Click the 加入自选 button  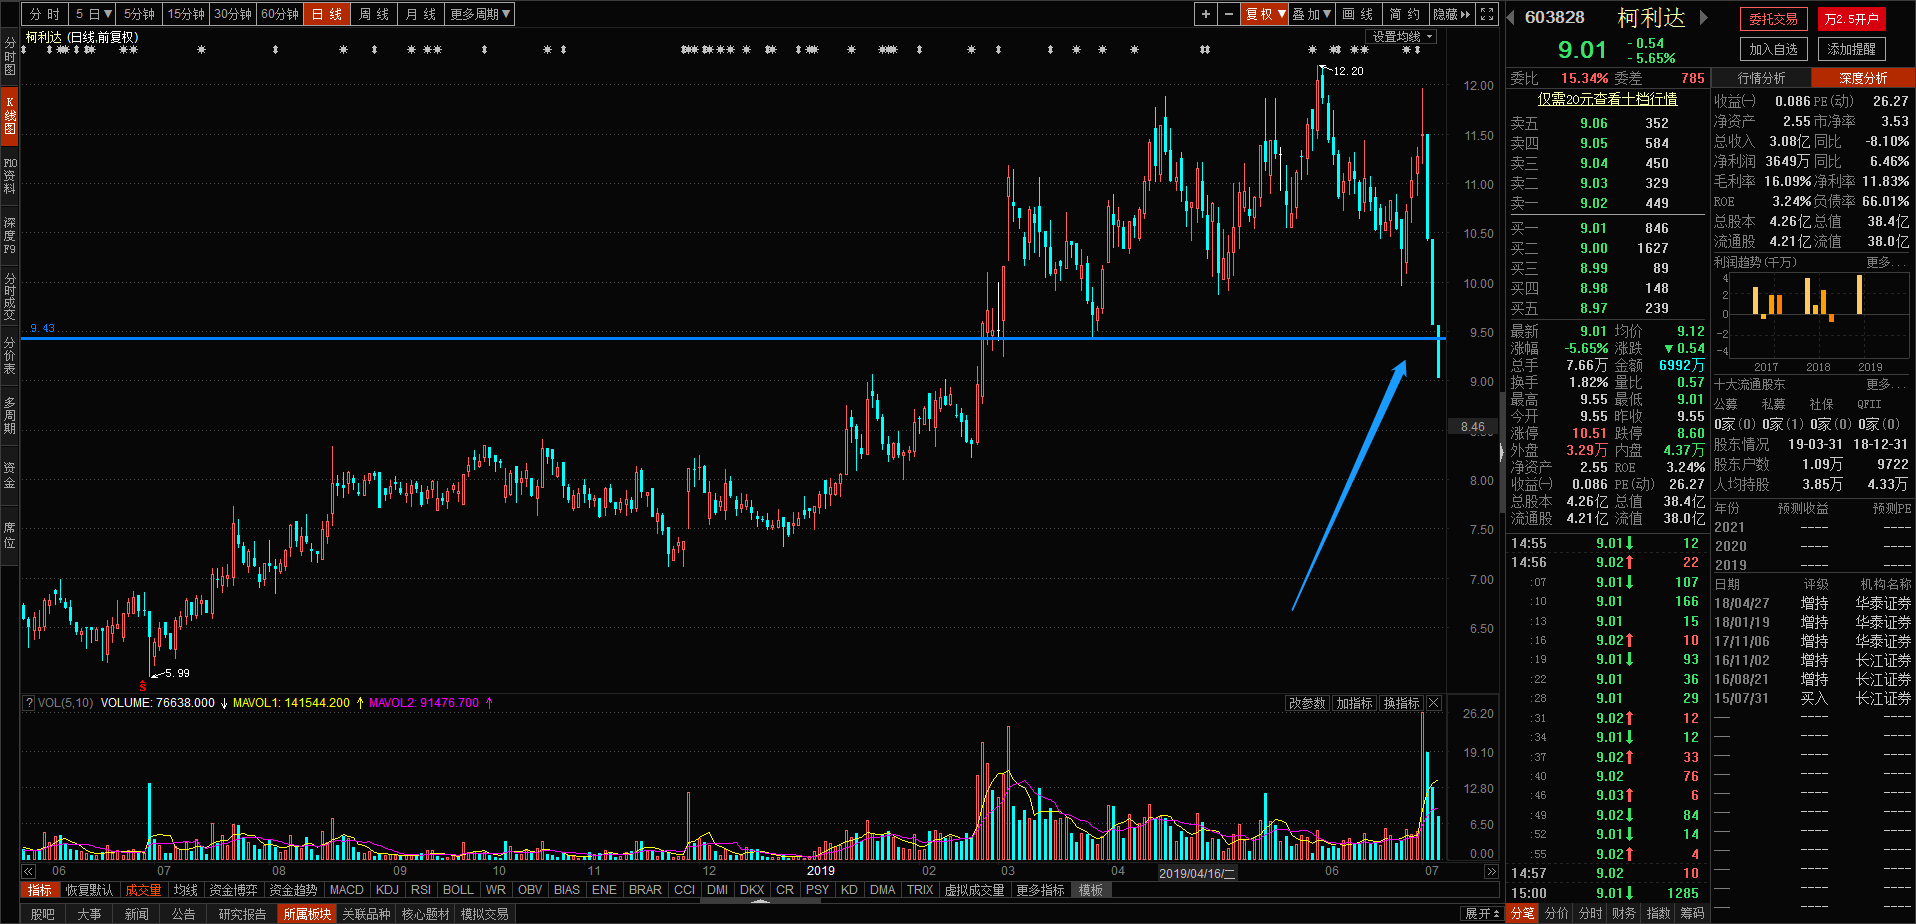pos(1773,49)
